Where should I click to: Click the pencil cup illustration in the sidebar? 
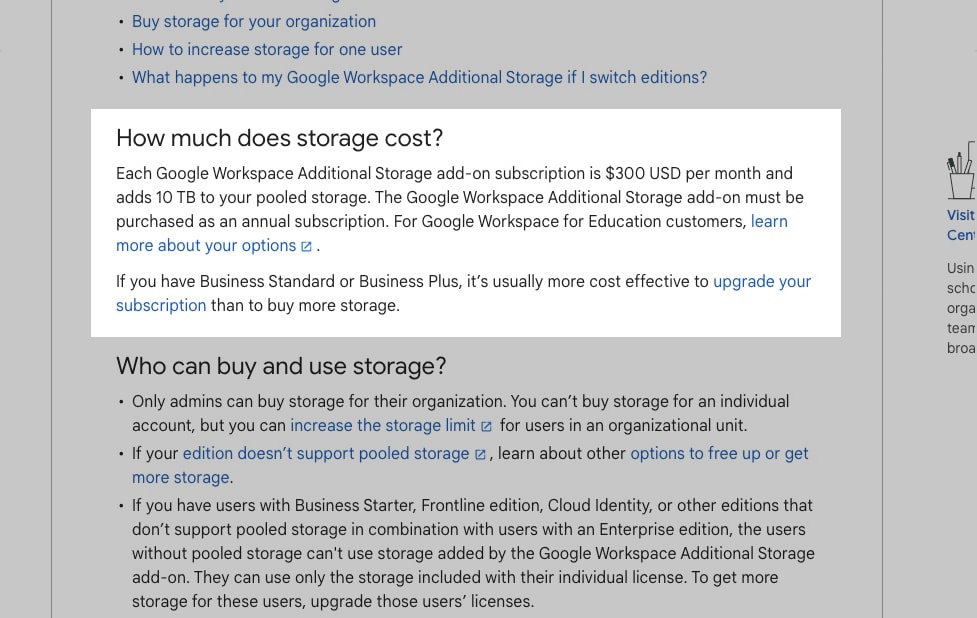[961, 171]
